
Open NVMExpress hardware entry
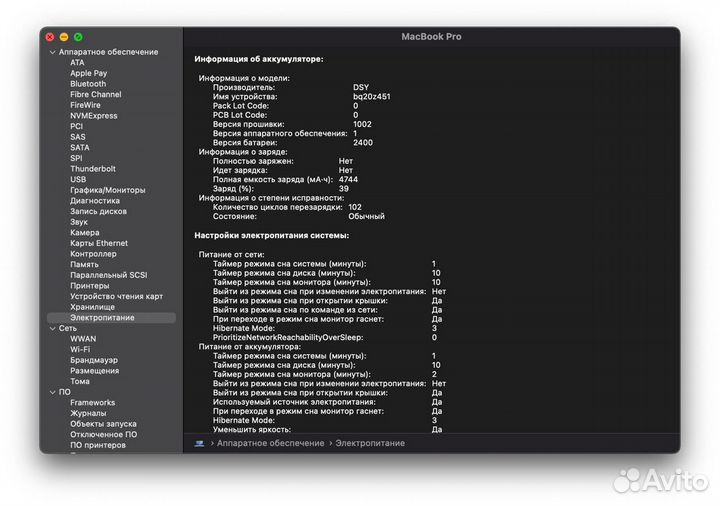click(93, 116)
